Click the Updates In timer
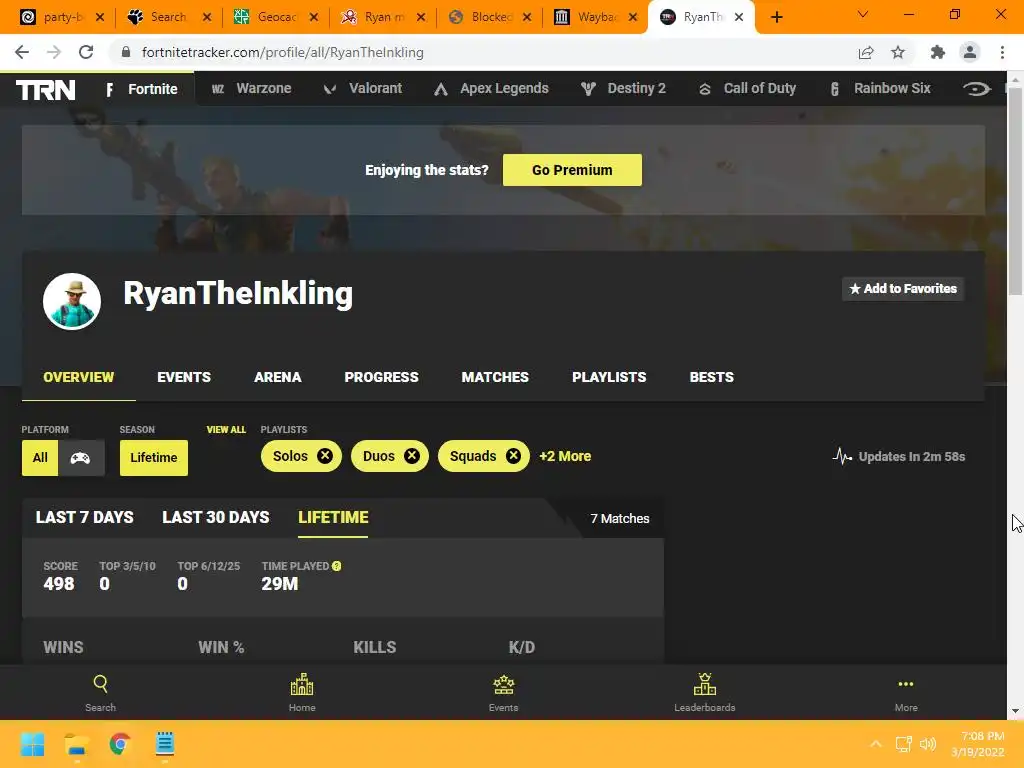The height and width of the screenshot is (768, 1024). click(x=899, y=456)
